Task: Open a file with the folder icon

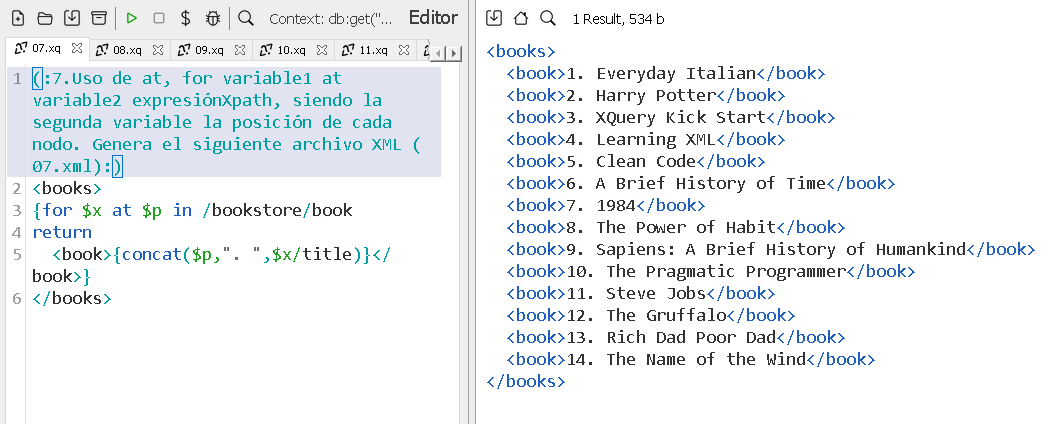Action: [45, 18]
